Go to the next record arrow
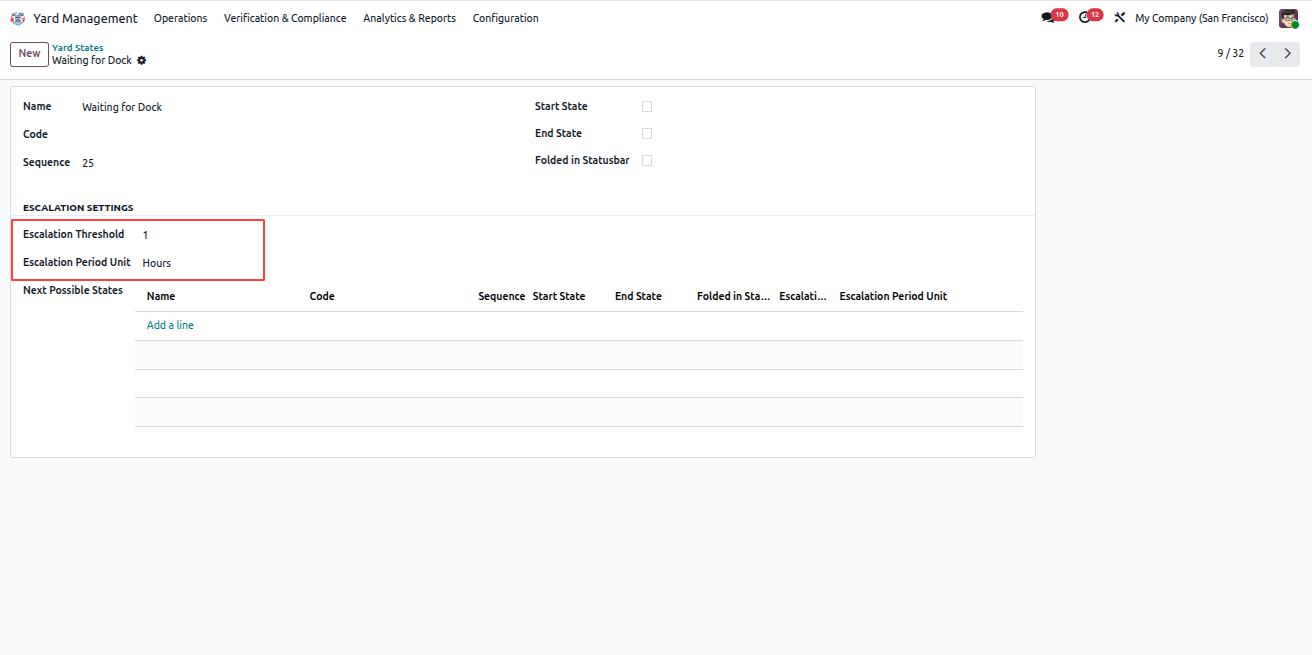The image size is (1312, 655). (1288, 54)
